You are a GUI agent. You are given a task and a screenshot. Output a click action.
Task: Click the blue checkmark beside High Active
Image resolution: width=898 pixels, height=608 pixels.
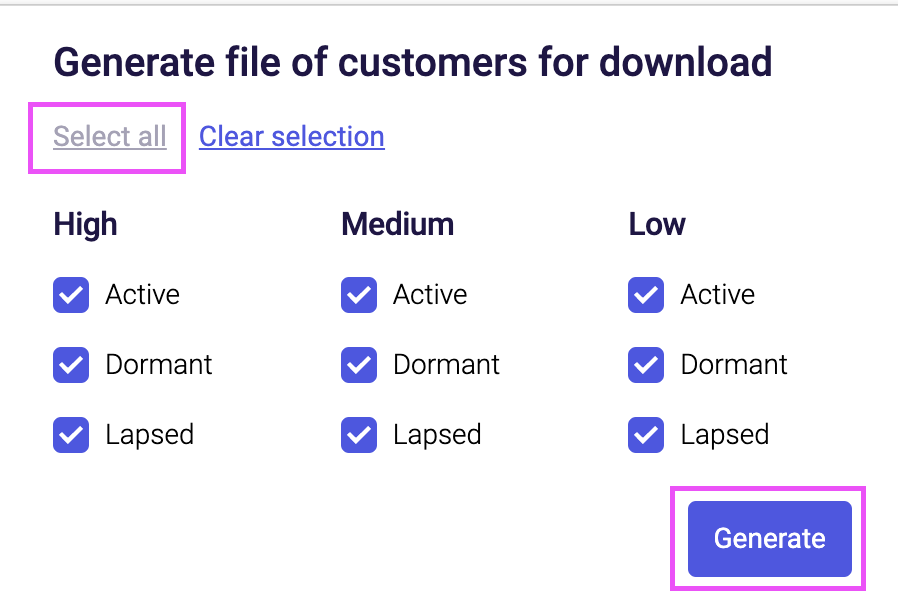tap(71, 294)
